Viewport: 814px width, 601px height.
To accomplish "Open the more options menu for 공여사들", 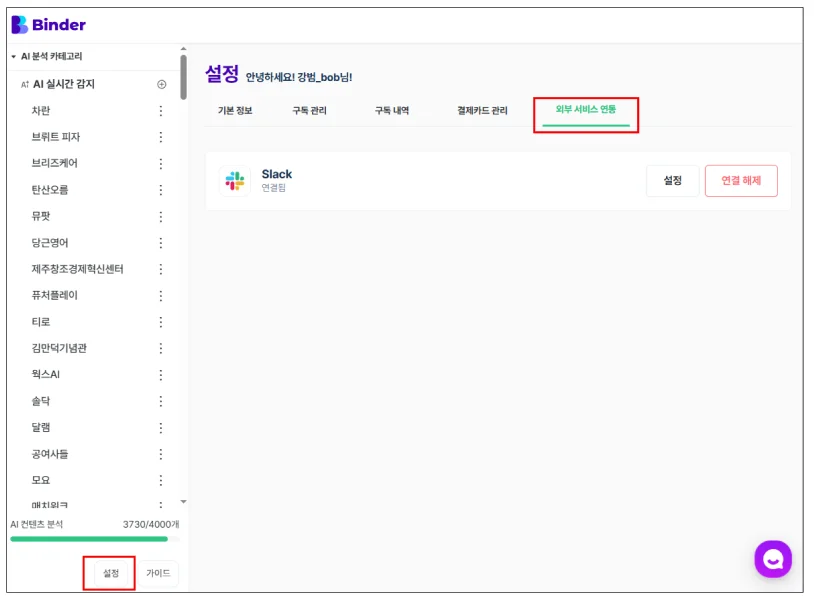I will coord(161,454).
